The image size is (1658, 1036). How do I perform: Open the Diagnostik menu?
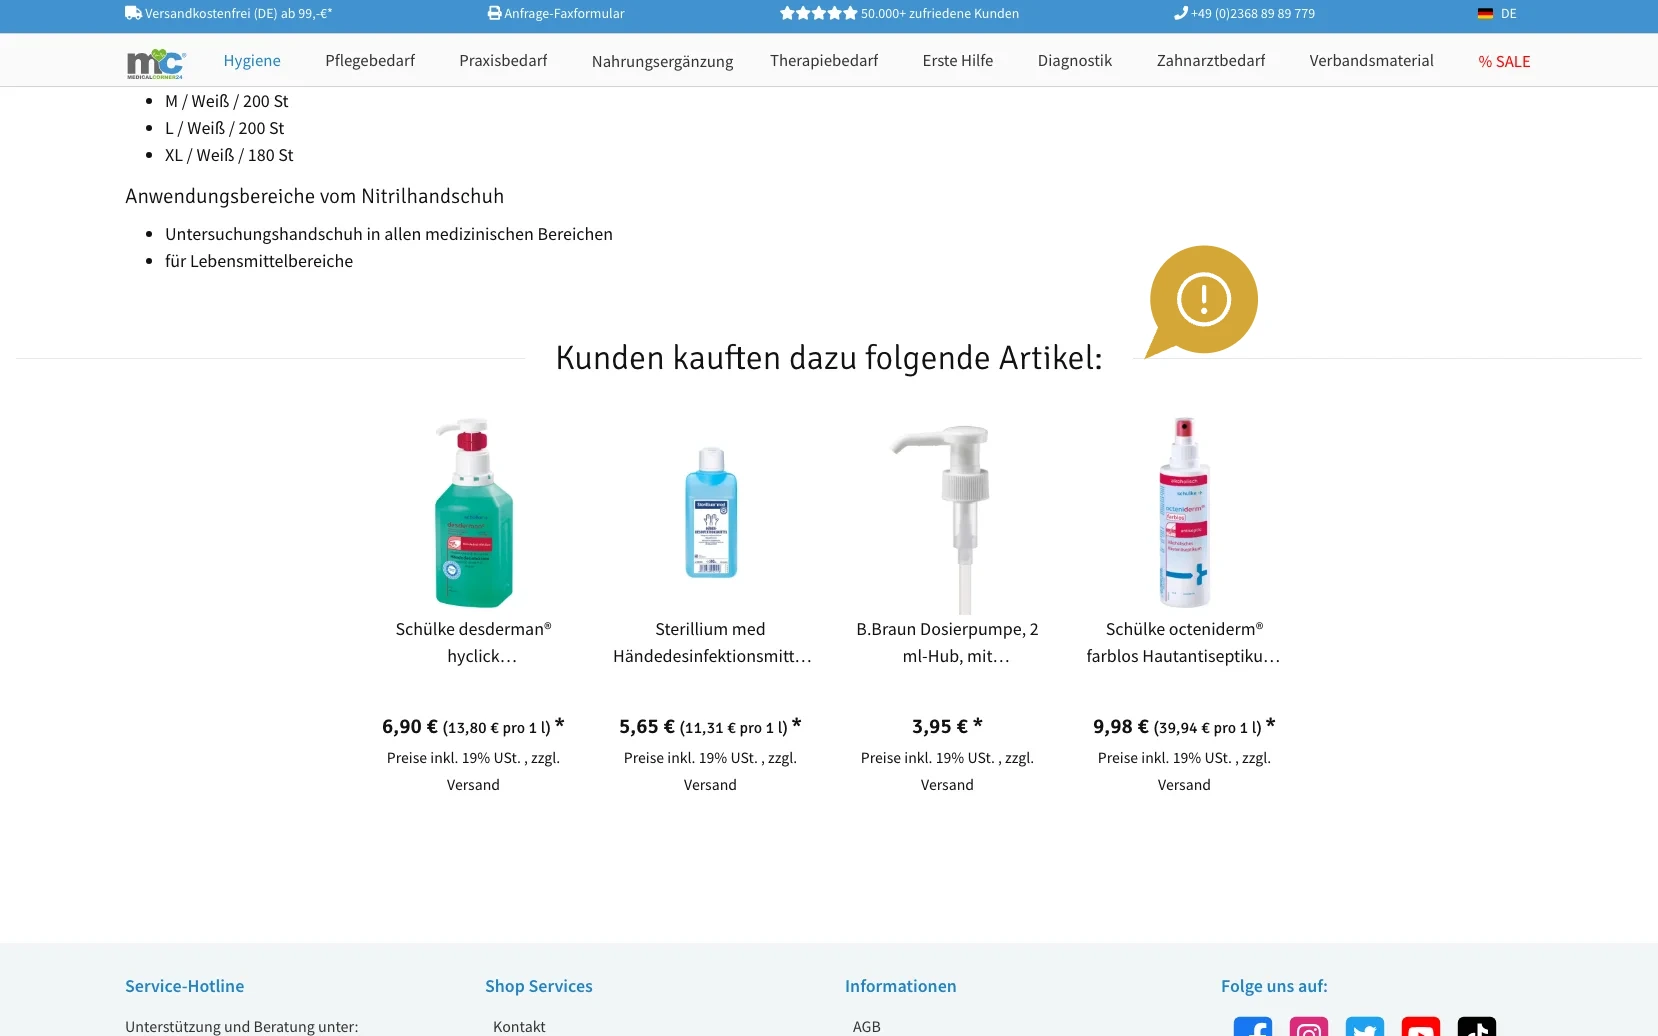pos(1075,61)
